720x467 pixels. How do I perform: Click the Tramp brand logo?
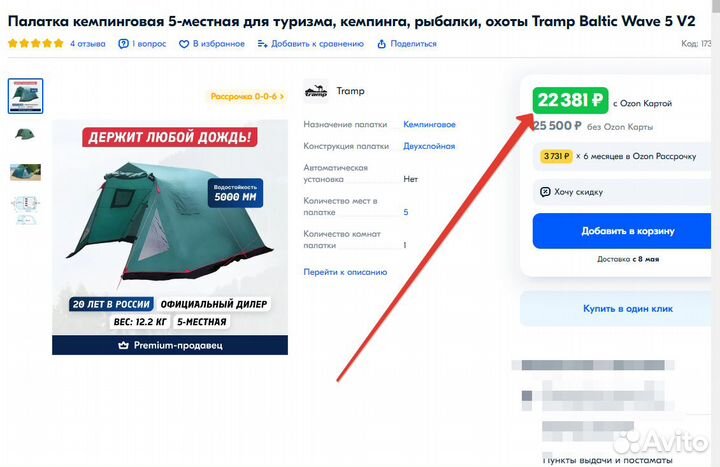[x=316, y=91]
